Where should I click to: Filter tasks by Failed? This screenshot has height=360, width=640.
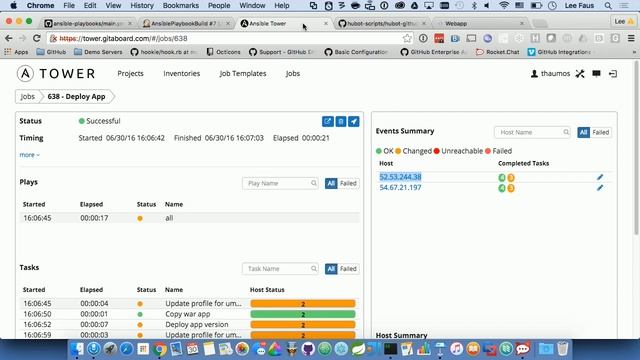point(348,269)
